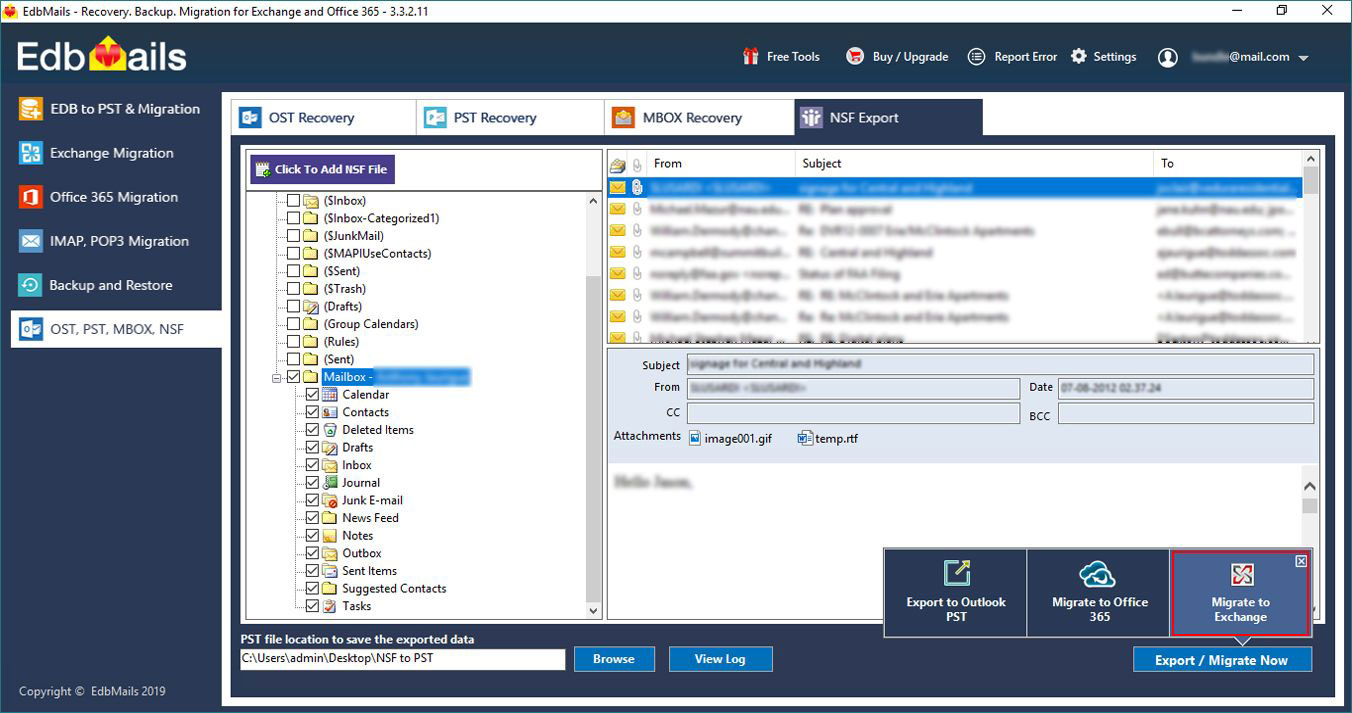
Task: Click the Deleted Items recycle icon
Action: [330, 430]
